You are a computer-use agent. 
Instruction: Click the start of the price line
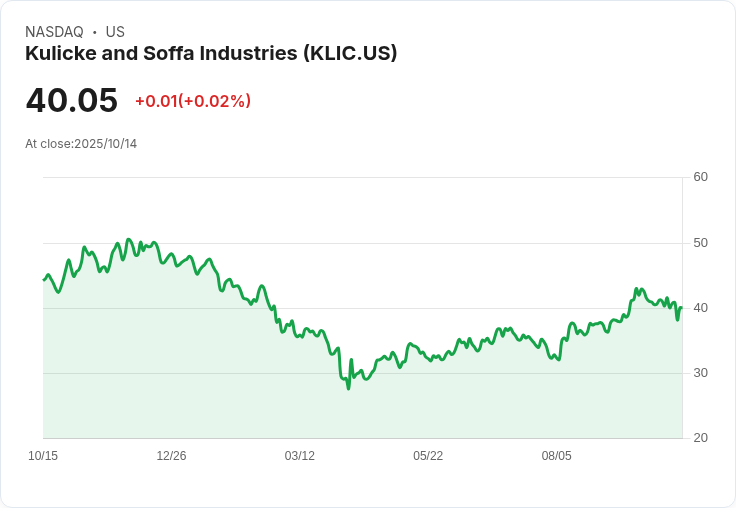coord(44,280)
